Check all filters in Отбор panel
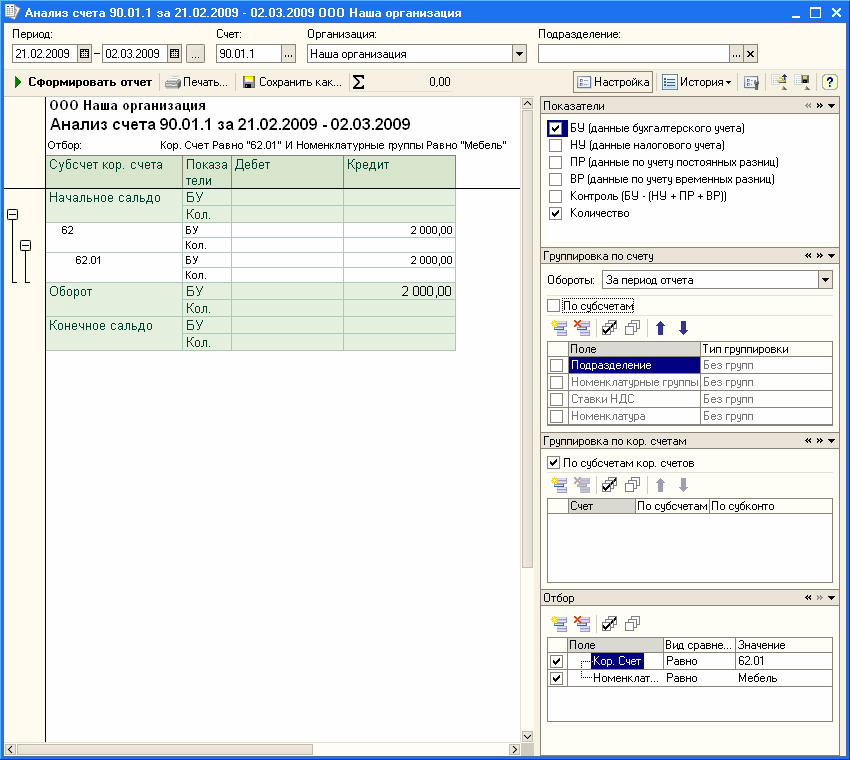The image size is (850, 760). click(x=609, y=623)
